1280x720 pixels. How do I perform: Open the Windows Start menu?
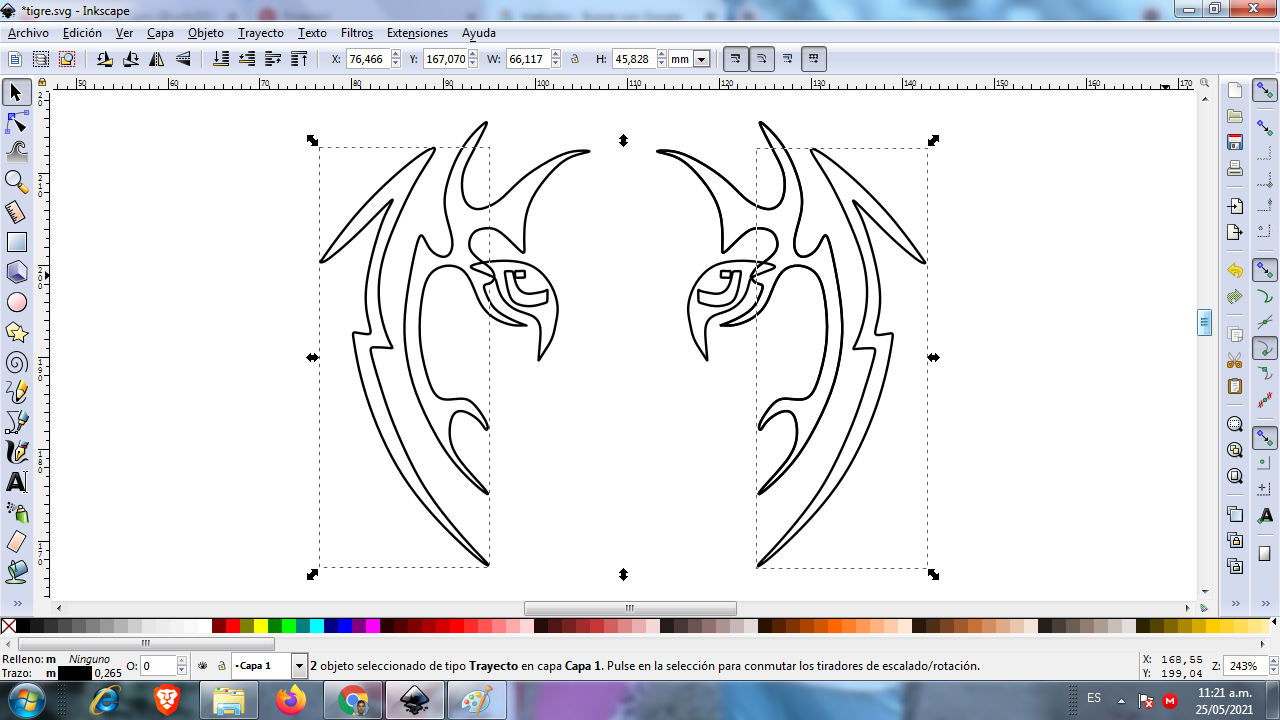[x=27, y=700]
